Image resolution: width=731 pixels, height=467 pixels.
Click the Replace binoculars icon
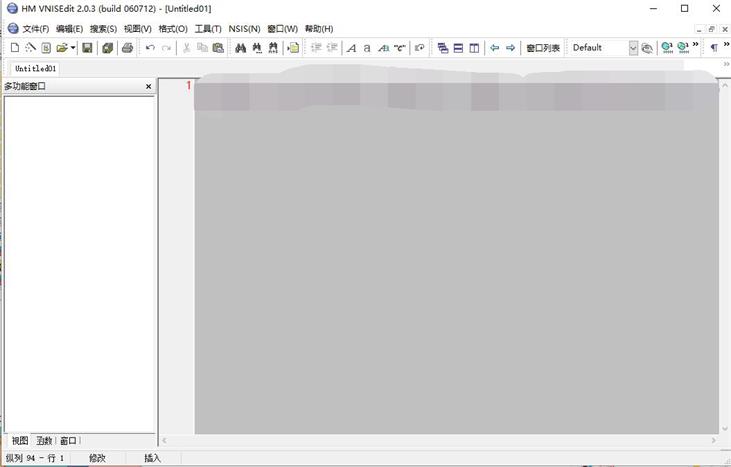(273, 48)
